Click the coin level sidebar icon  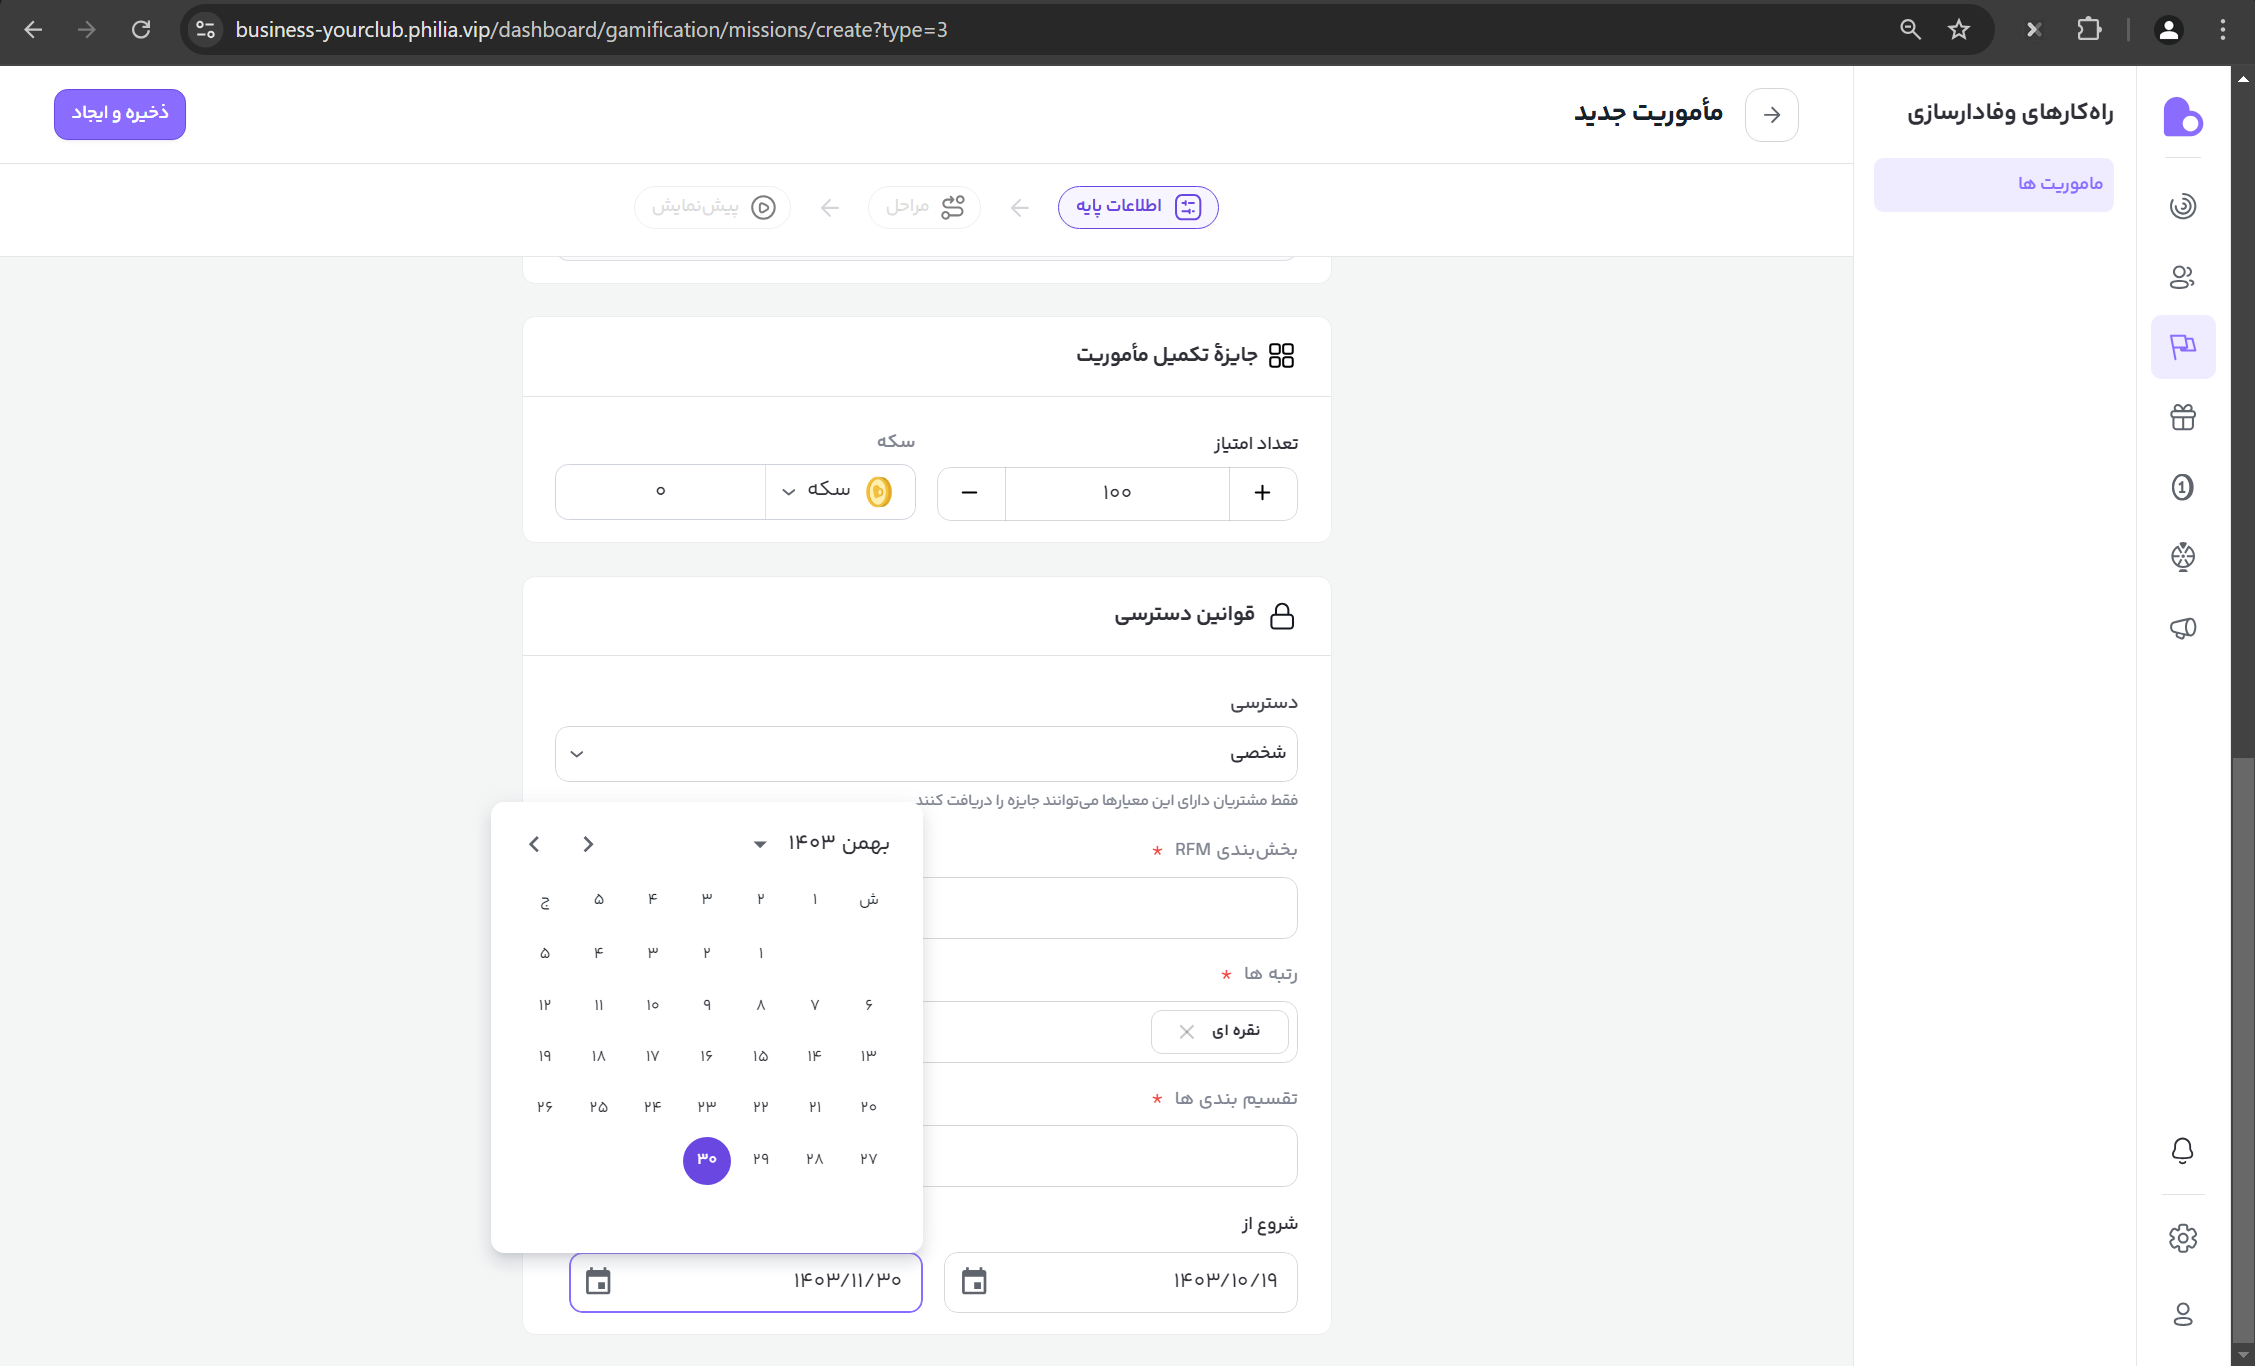2182,487
